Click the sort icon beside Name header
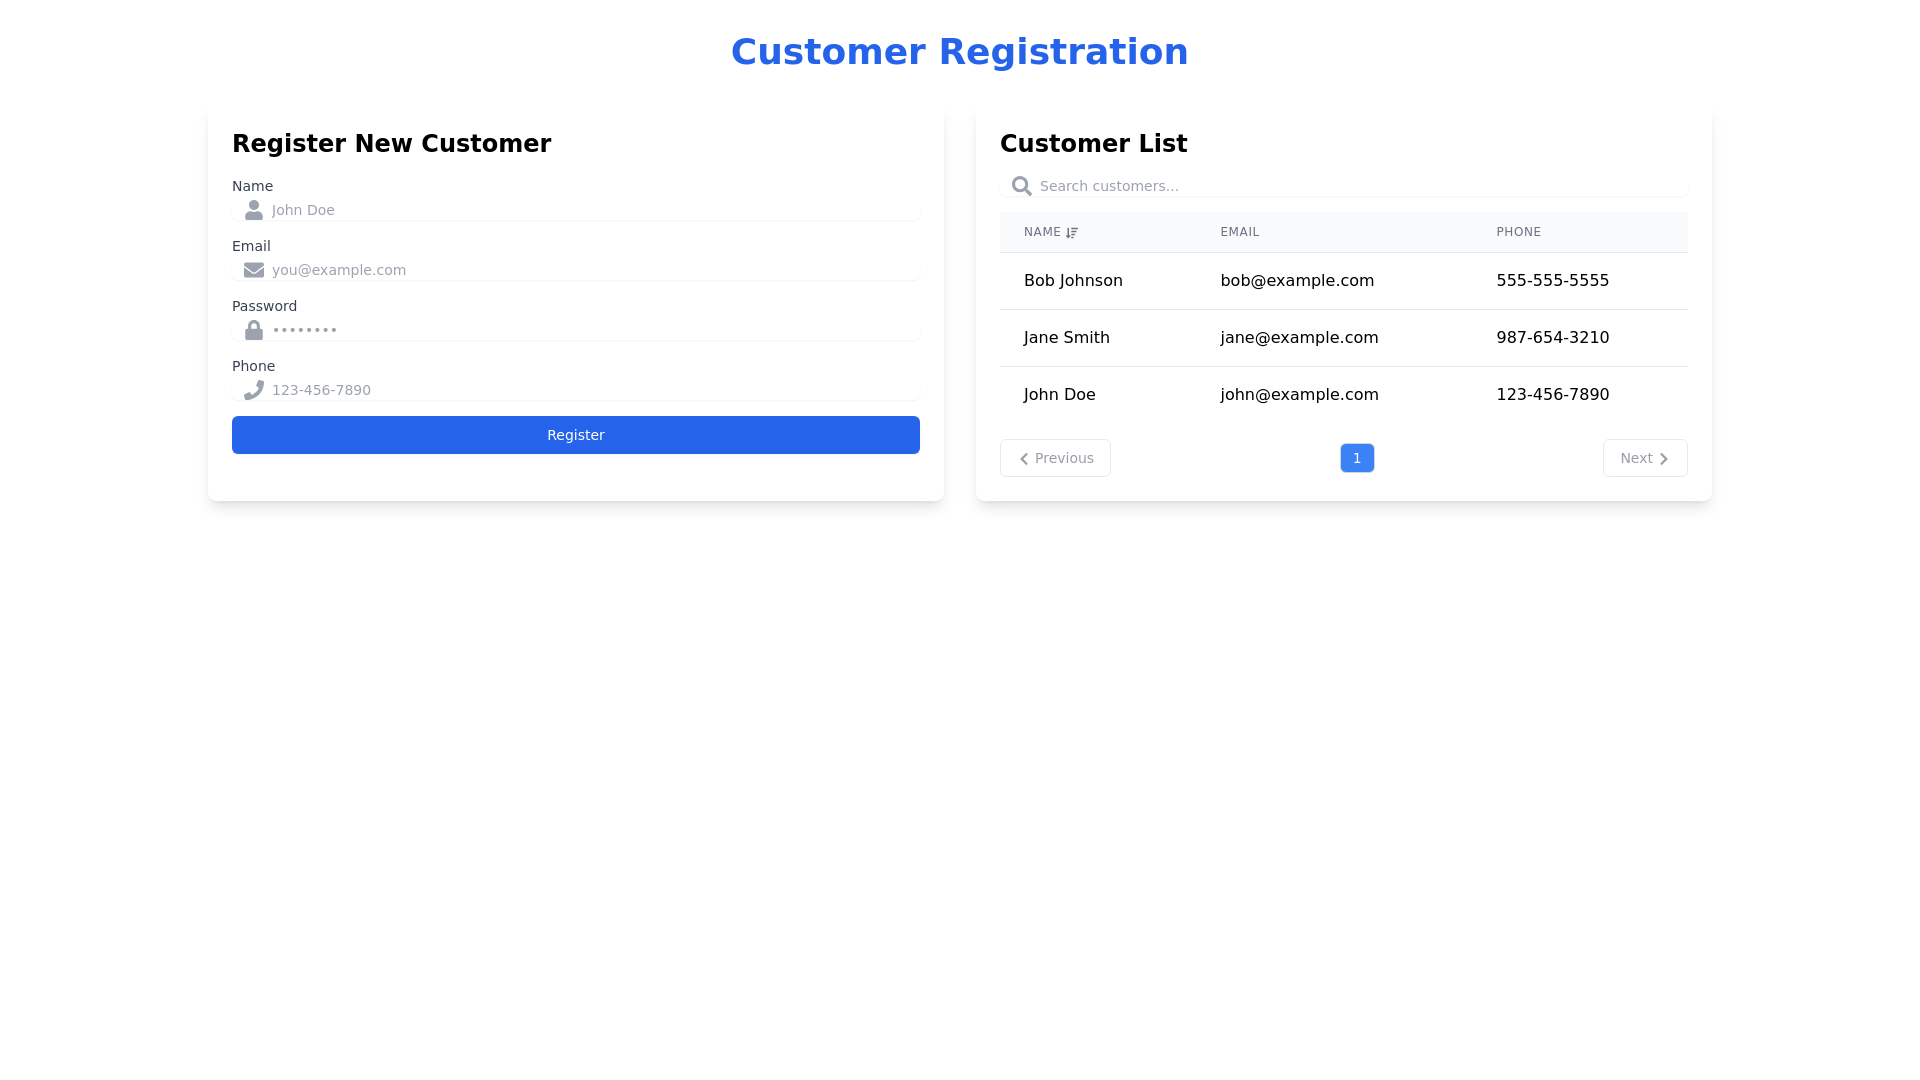Screen dimensions: 1920x1080 [x=1072, y=233]
